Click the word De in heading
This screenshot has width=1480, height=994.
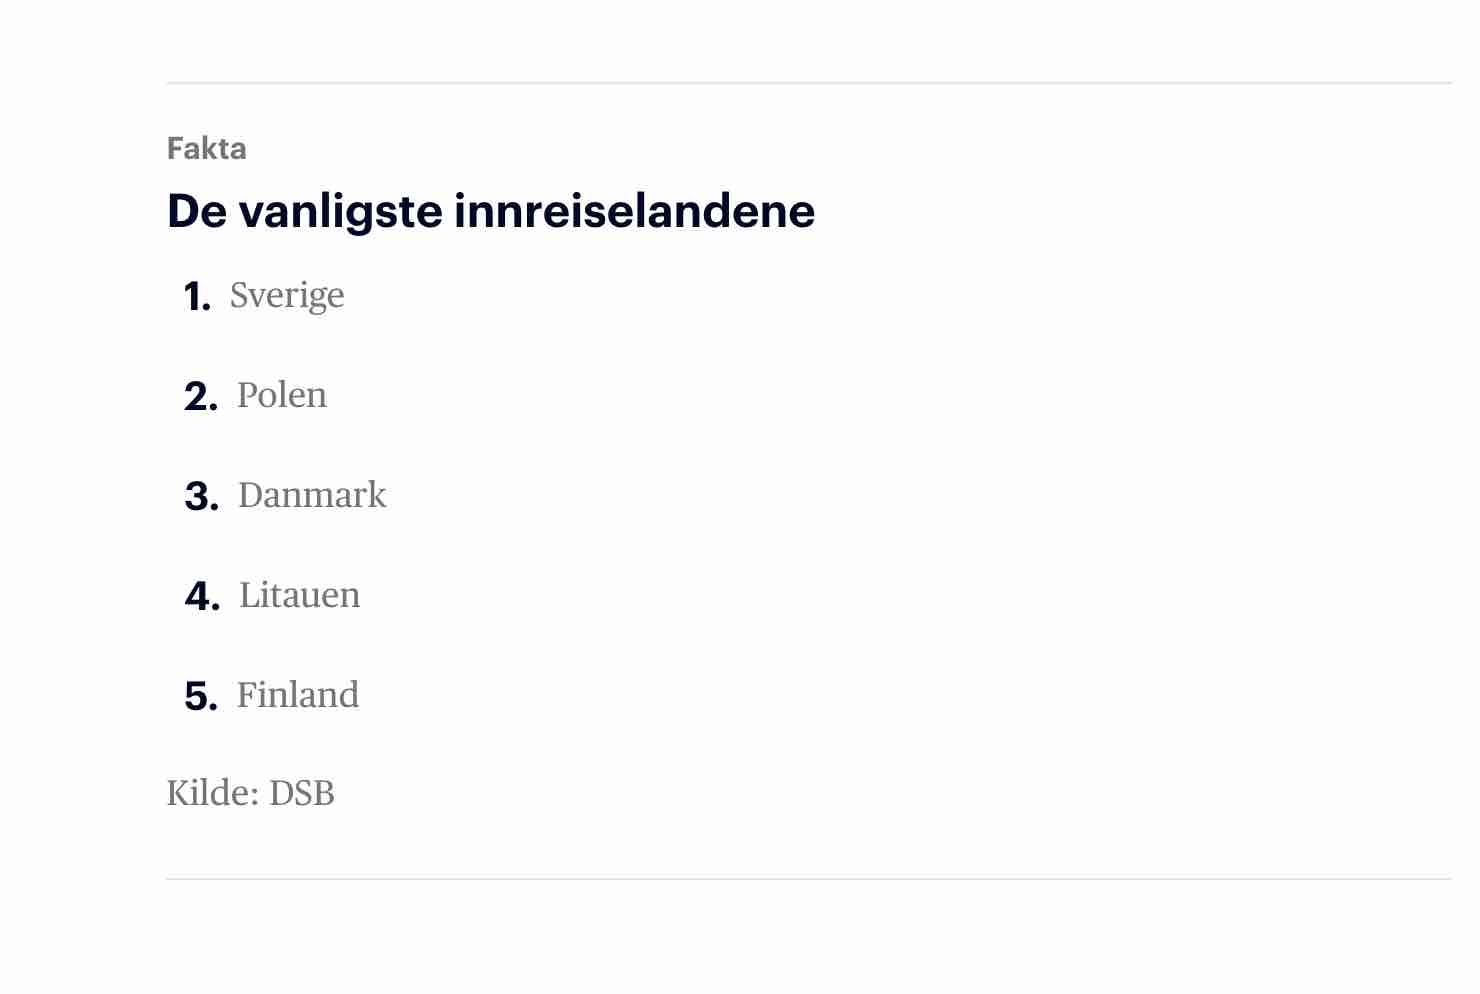point(197,211)
